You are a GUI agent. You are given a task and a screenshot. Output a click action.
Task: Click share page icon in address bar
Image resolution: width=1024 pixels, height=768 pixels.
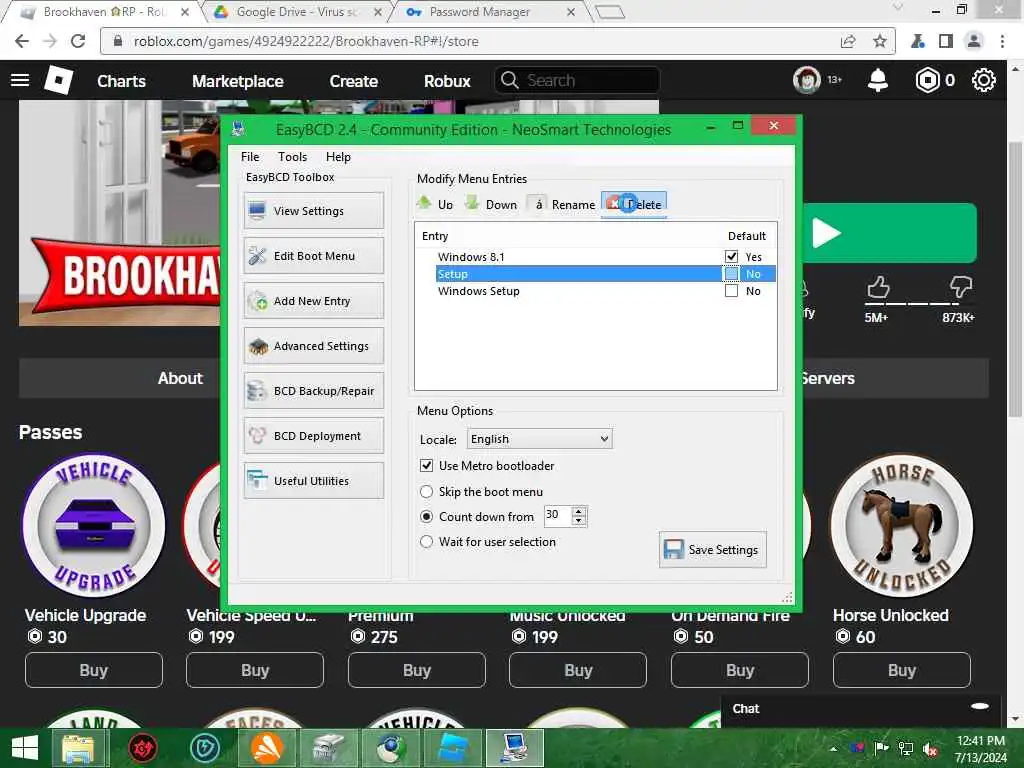point(848,41)
